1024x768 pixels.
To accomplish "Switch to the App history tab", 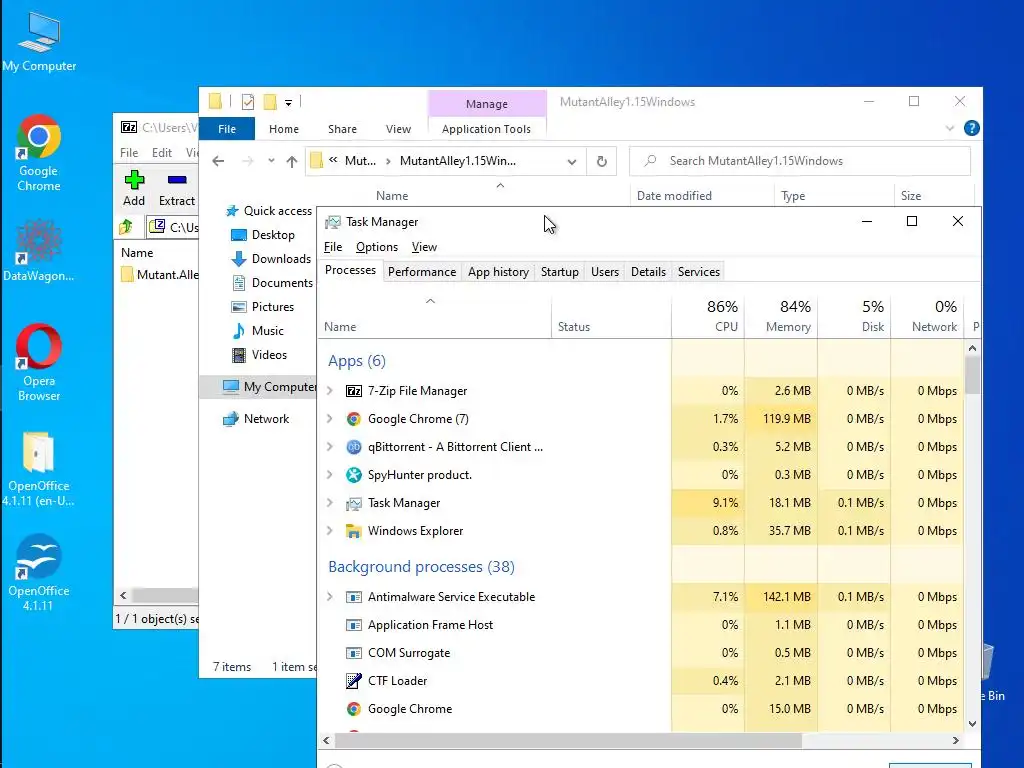I will point(498,272).
